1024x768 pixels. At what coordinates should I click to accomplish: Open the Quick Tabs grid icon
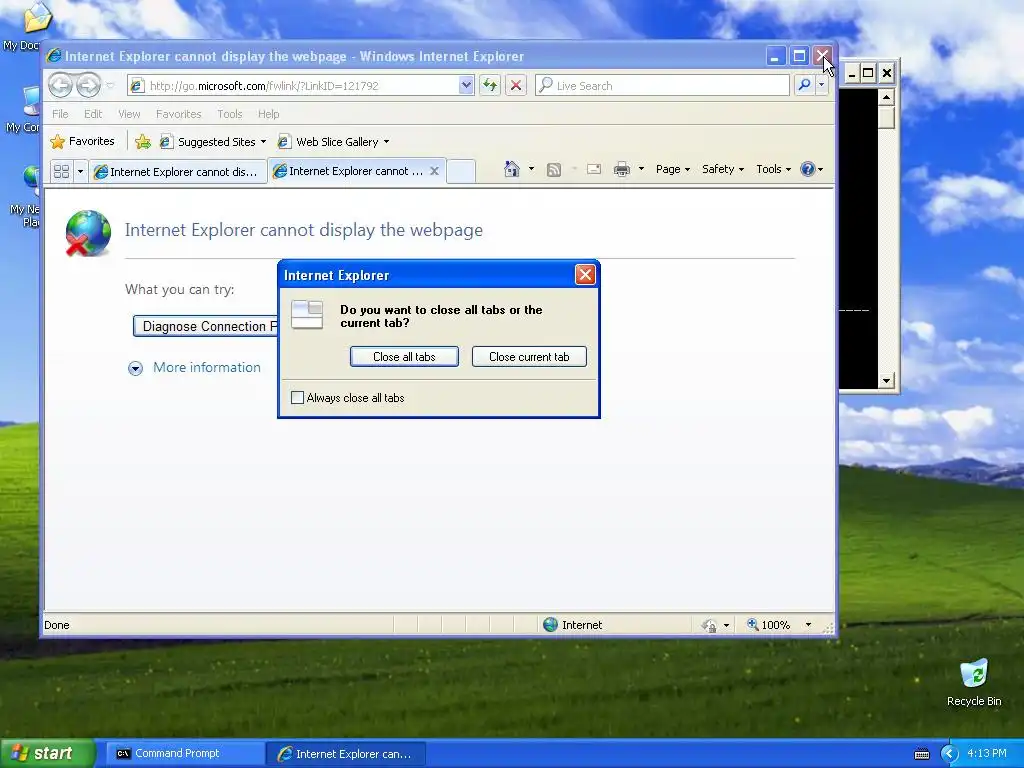(61, 172)
